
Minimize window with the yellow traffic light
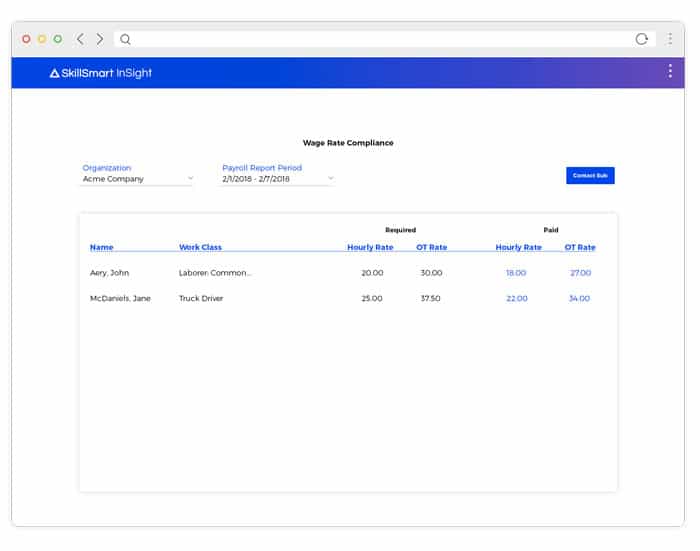42,39
